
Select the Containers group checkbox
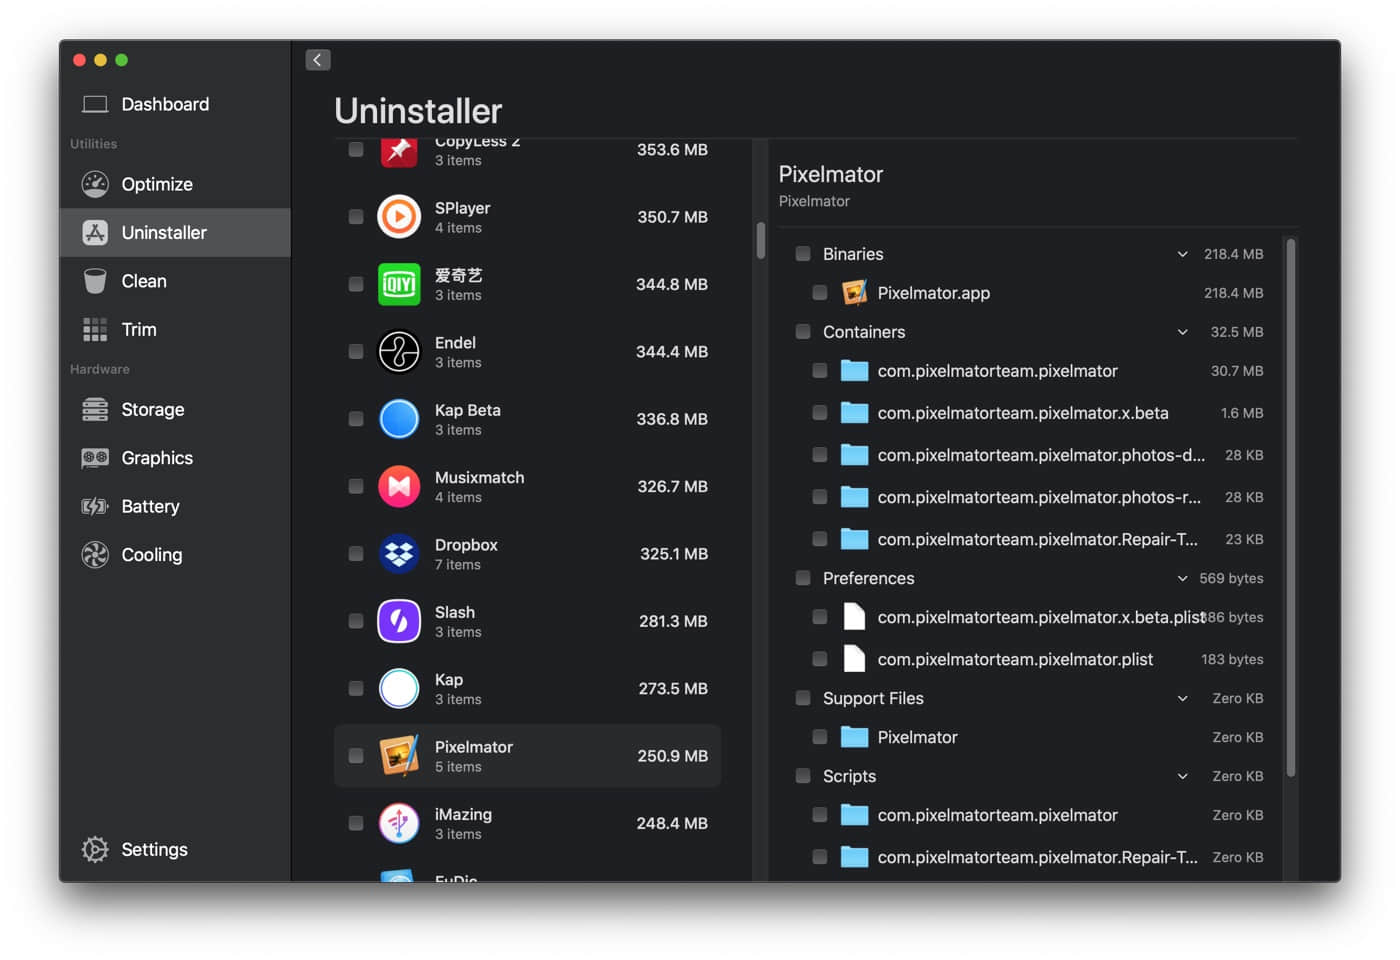pos(803,332)
